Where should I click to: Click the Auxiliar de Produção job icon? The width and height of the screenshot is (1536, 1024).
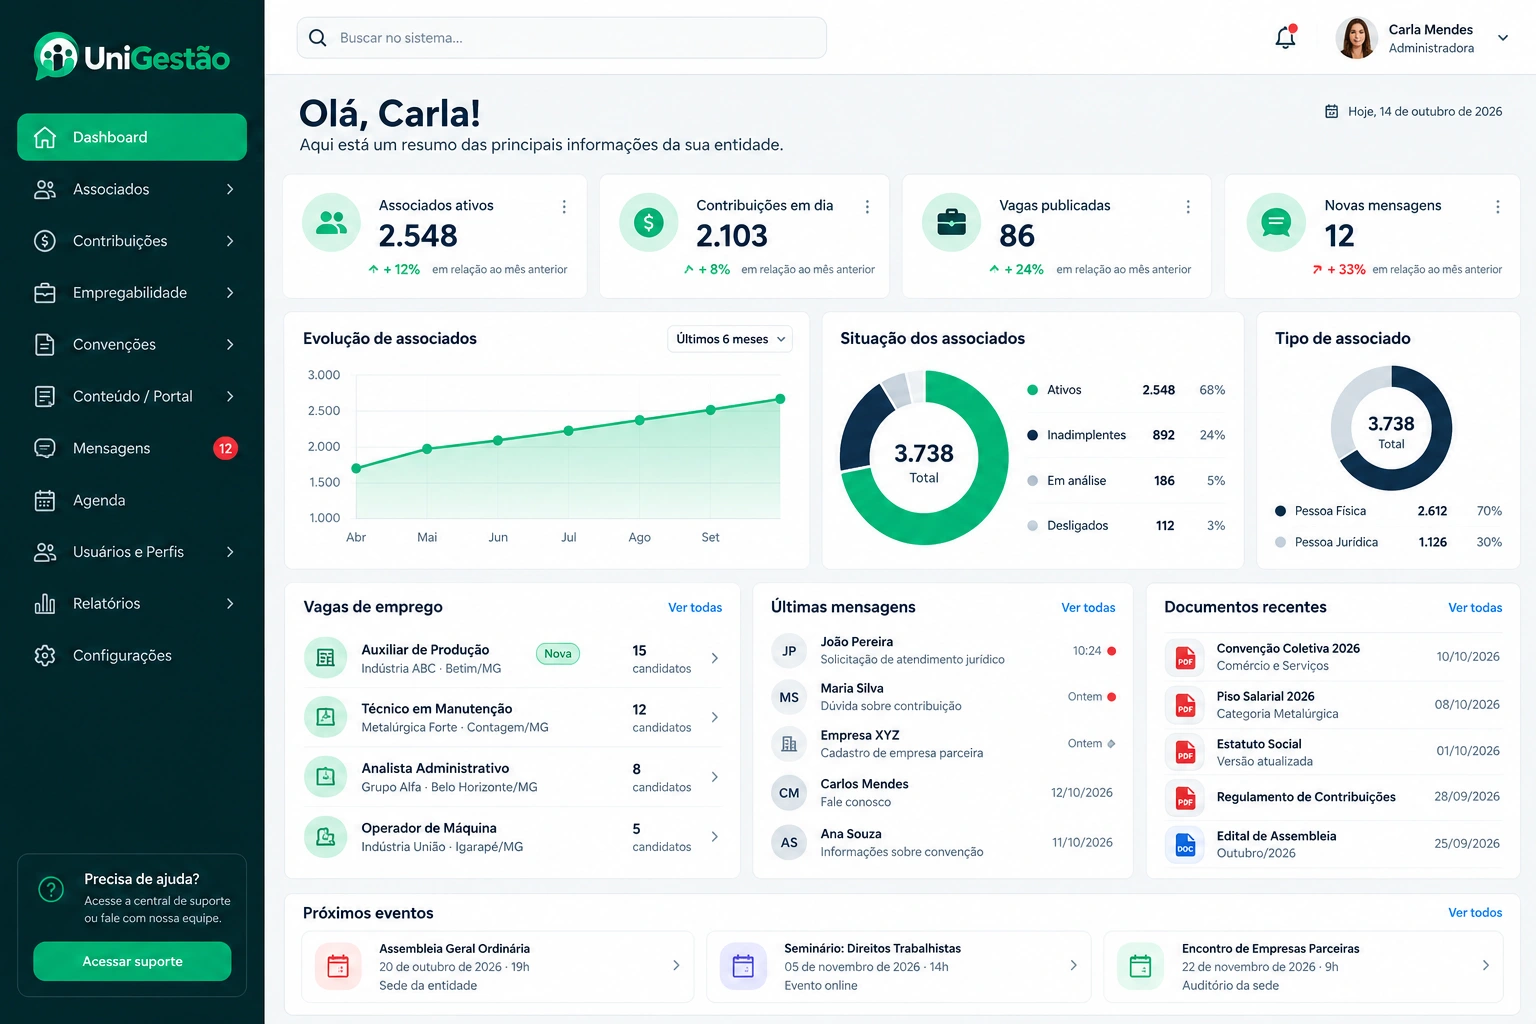tap(325, 657)
